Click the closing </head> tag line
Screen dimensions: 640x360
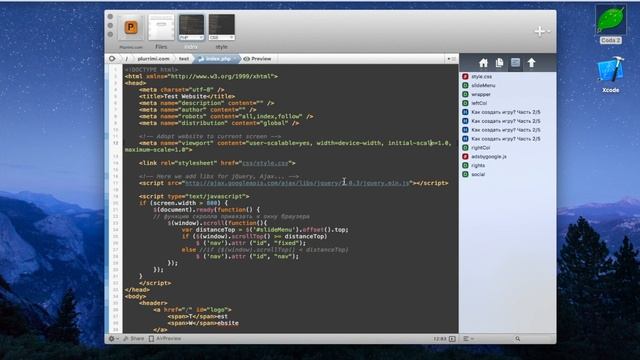coord(137,289)
